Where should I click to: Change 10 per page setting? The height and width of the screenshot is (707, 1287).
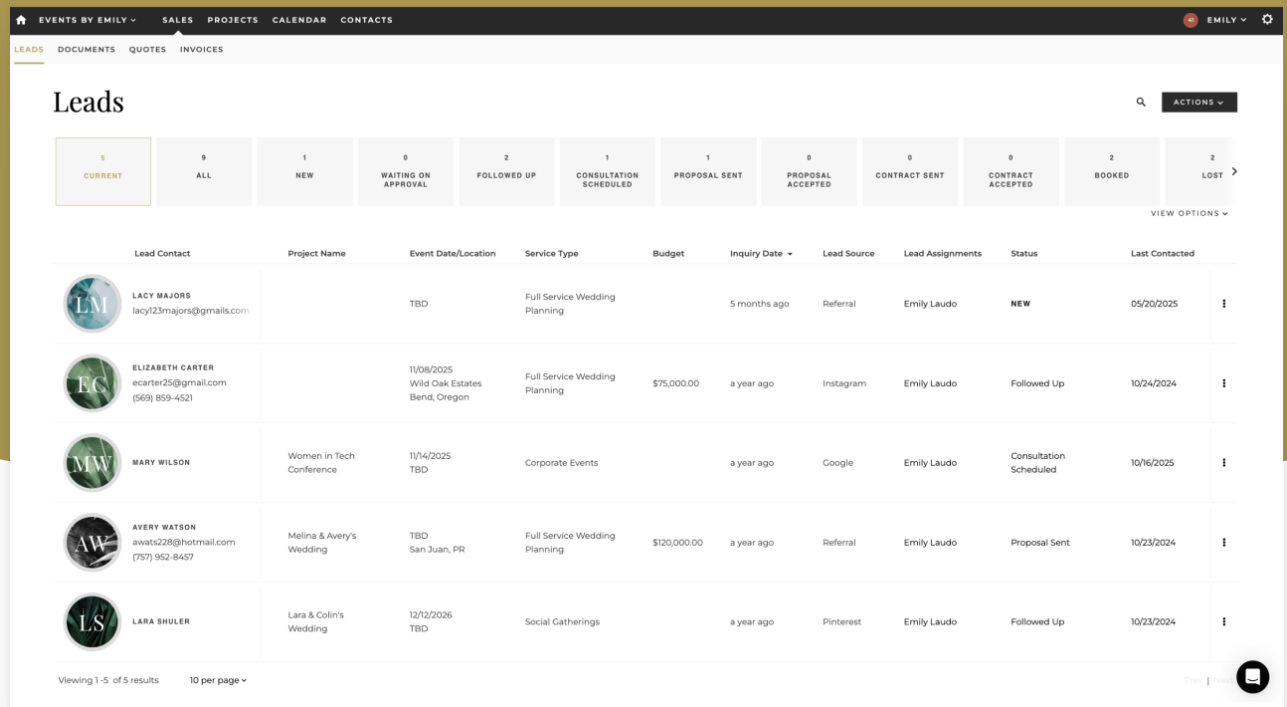click(x=218, y=680)
